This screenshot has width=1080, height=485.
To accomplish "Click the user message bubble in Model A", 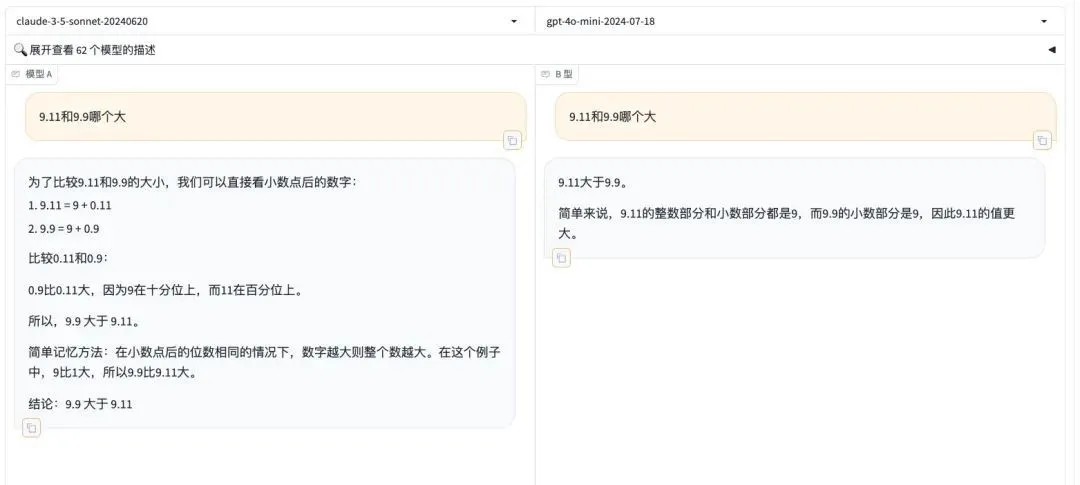I will pyautogui.click(x=276, y=116).
